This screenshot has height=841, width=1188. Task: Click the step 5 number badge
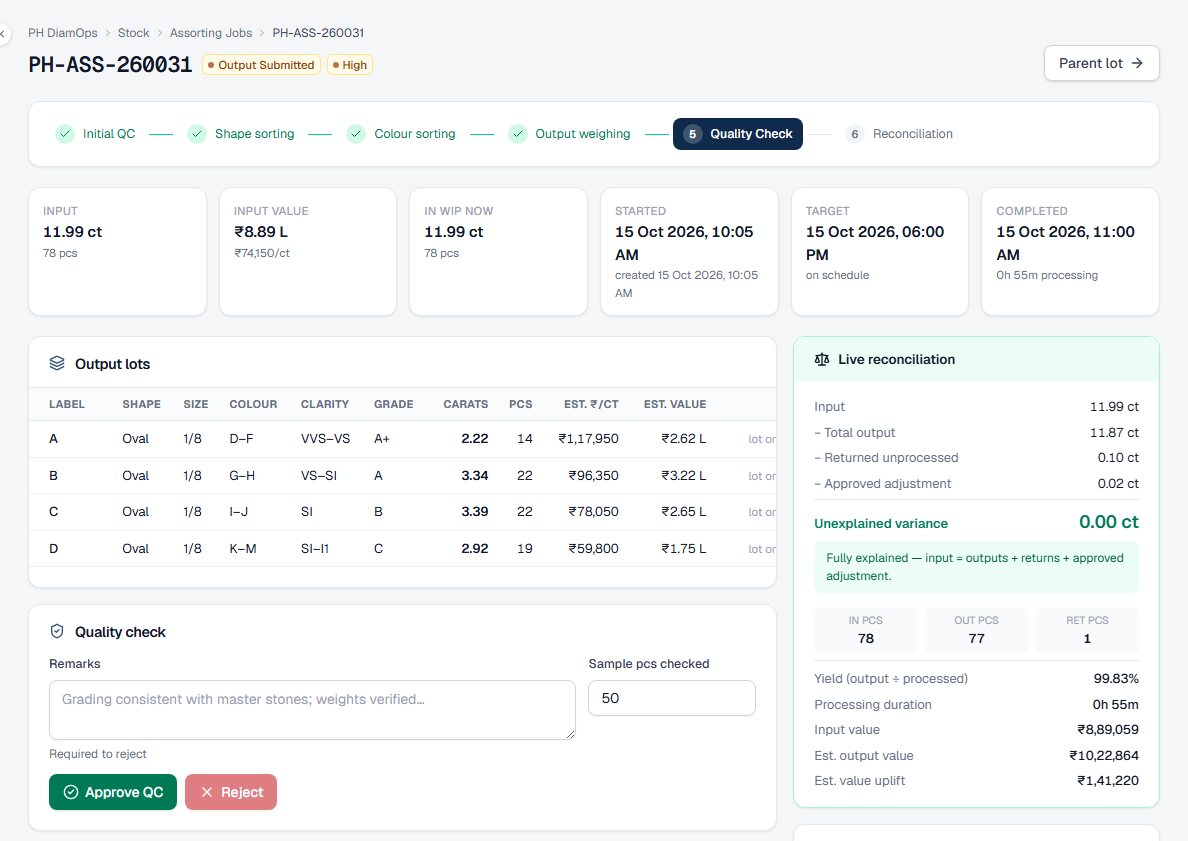692,134
